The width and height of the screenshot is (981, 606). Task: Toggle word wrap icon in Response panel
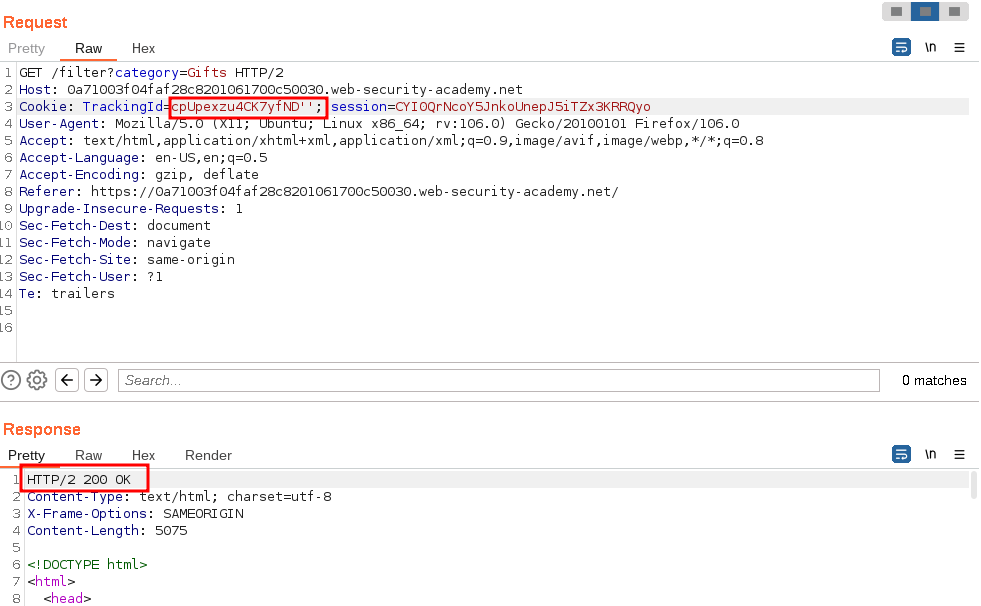[901, 455]
